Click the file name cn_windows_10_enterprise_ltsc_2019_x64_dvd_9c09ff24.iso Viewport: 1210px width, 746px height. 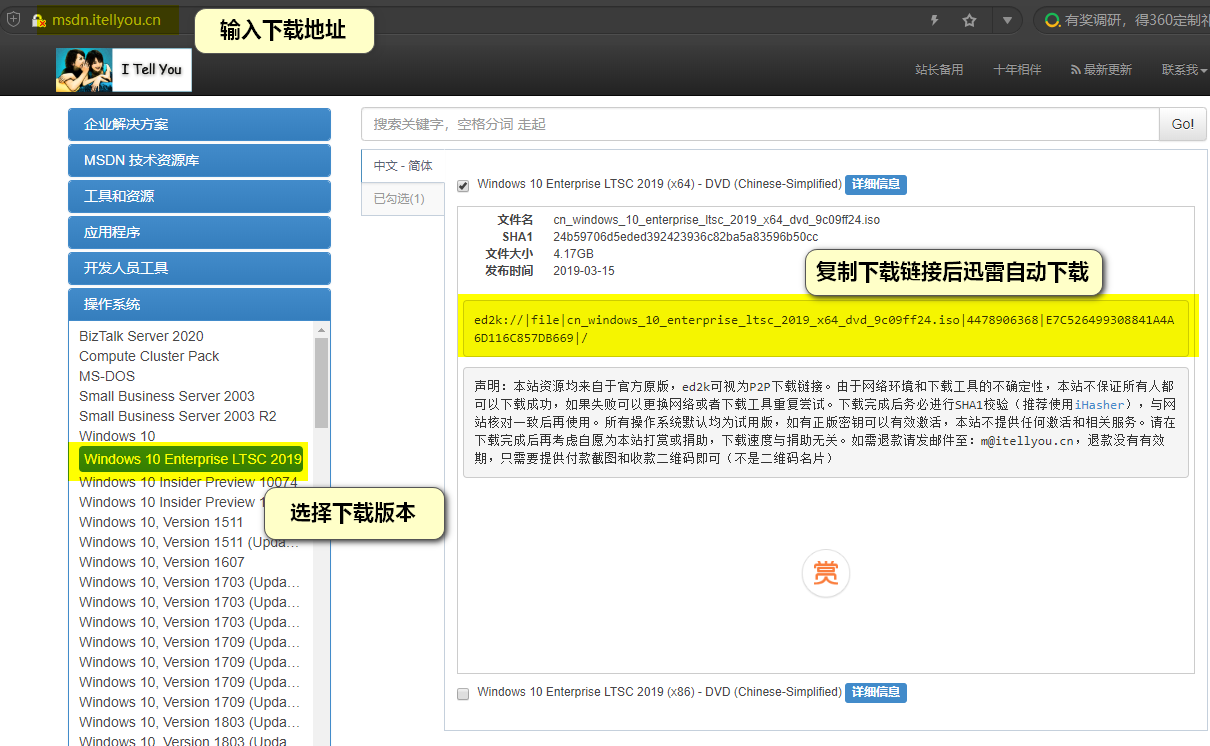(x=717, y=220)
